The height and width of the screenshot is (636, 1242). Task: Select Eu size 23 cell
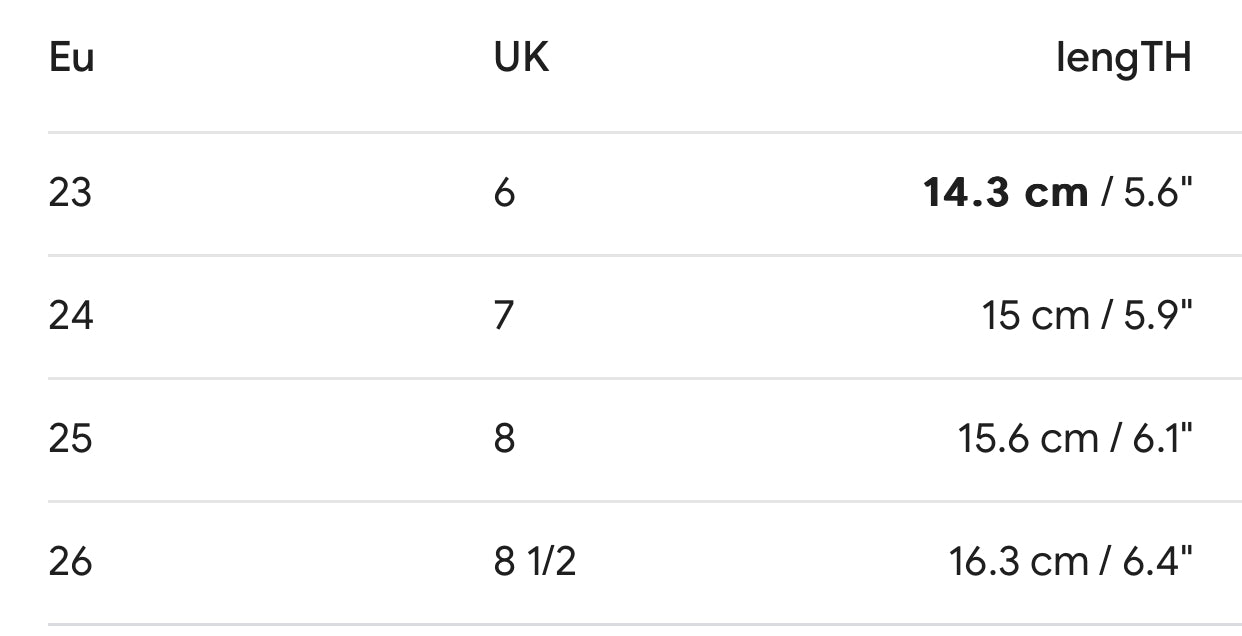[x=70, y=192]
